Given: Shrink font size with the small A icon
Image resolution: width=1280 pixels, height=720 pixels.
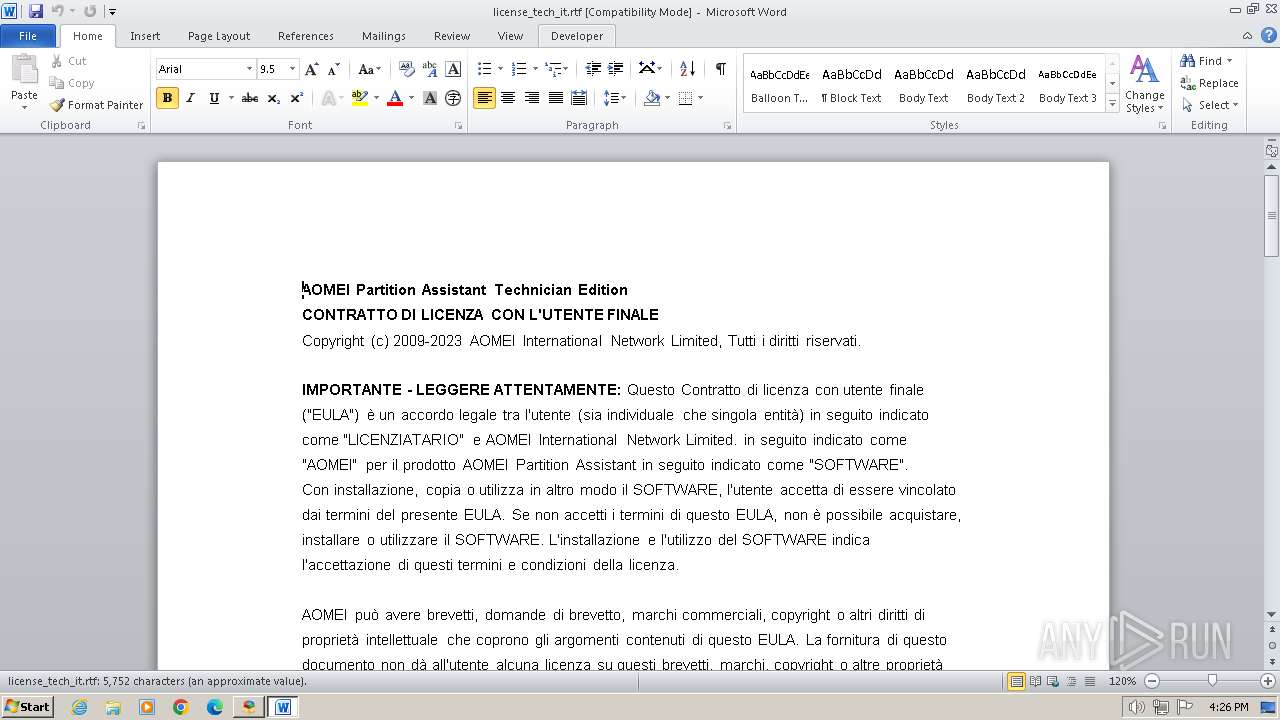Looking at the screenshot, I should (x=334, y=69).
